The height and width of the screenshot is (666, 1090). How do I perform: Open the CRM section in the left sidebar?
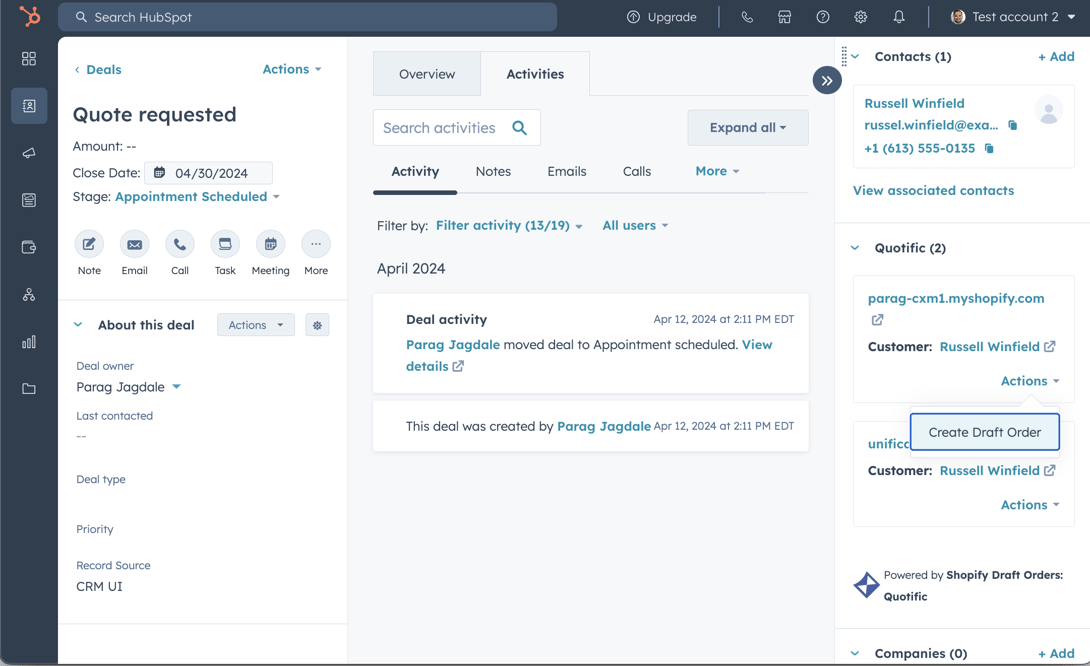(x=28, y=105)
